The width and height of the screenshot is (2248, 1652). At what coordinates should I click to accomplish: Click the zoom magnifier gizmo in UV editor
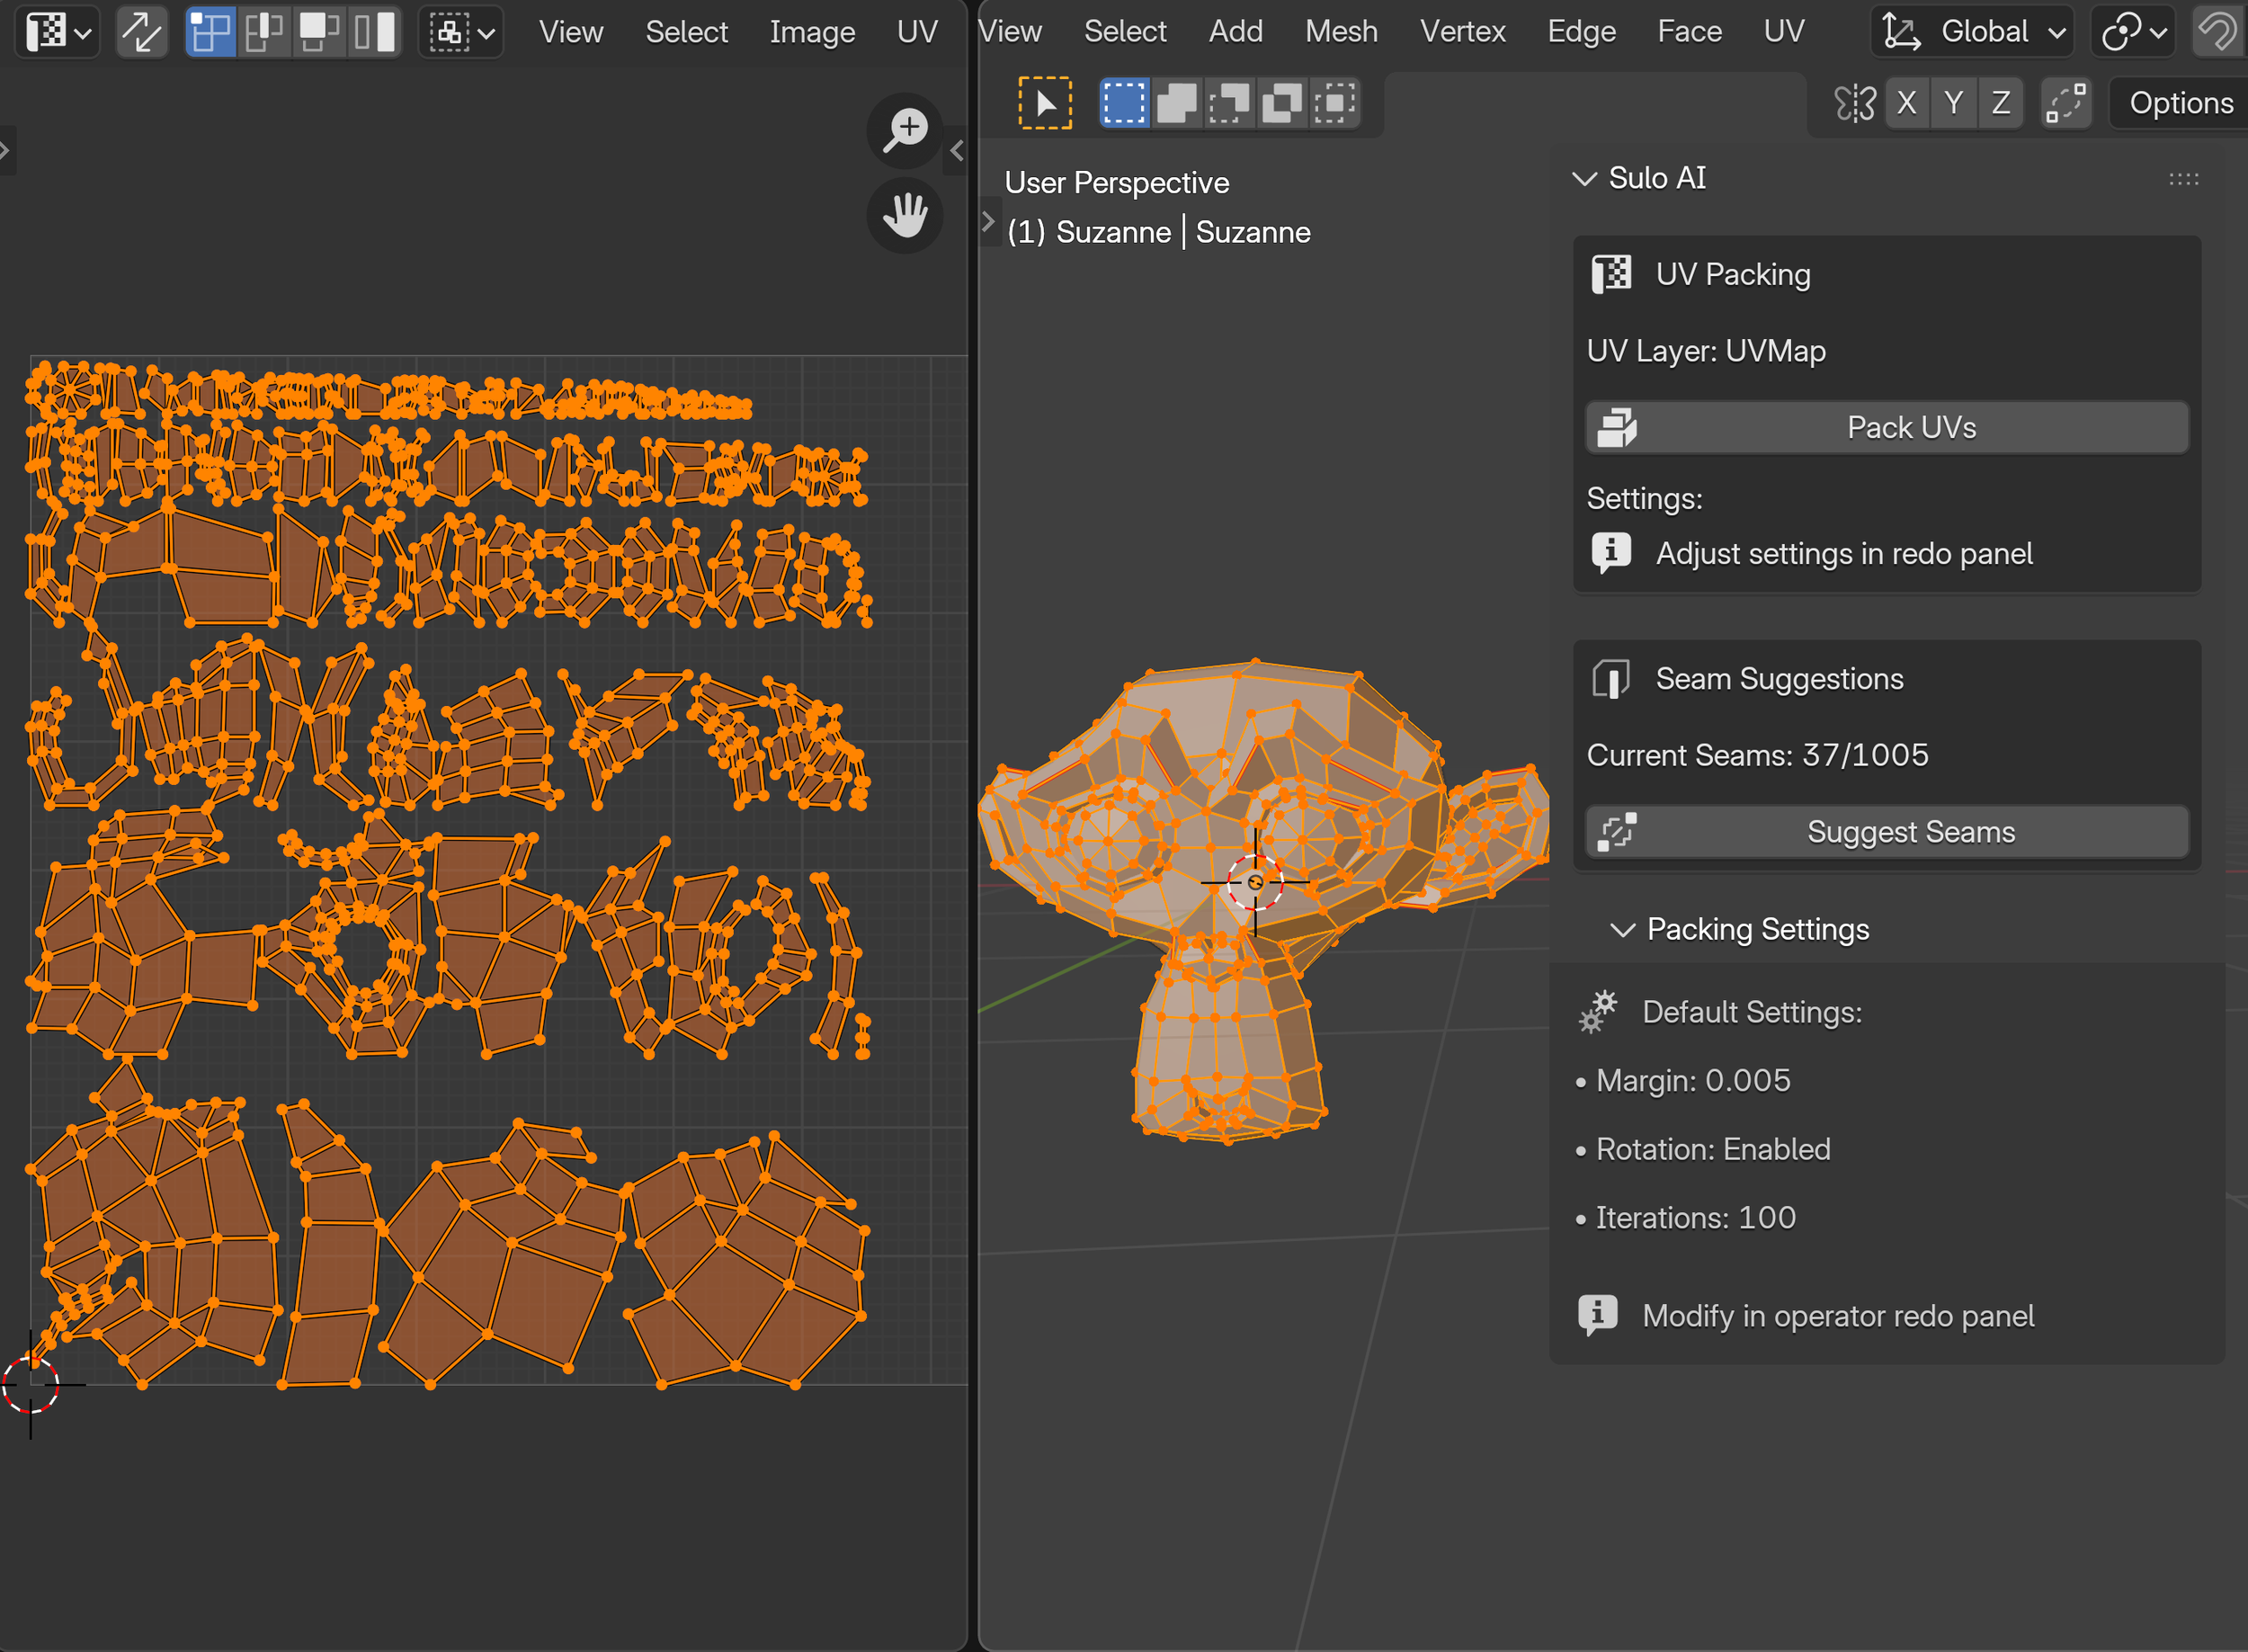coord(905,130)
